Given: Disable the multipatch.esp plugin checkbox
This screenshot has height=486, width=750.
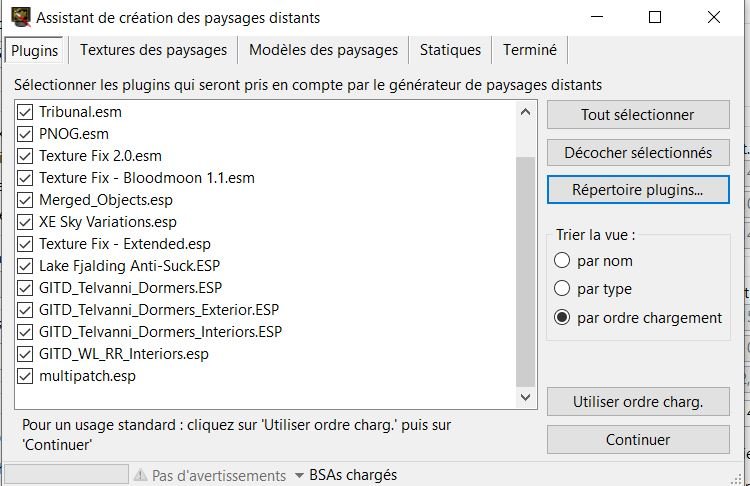Looking at the screenshot, I should coord(25,376).
